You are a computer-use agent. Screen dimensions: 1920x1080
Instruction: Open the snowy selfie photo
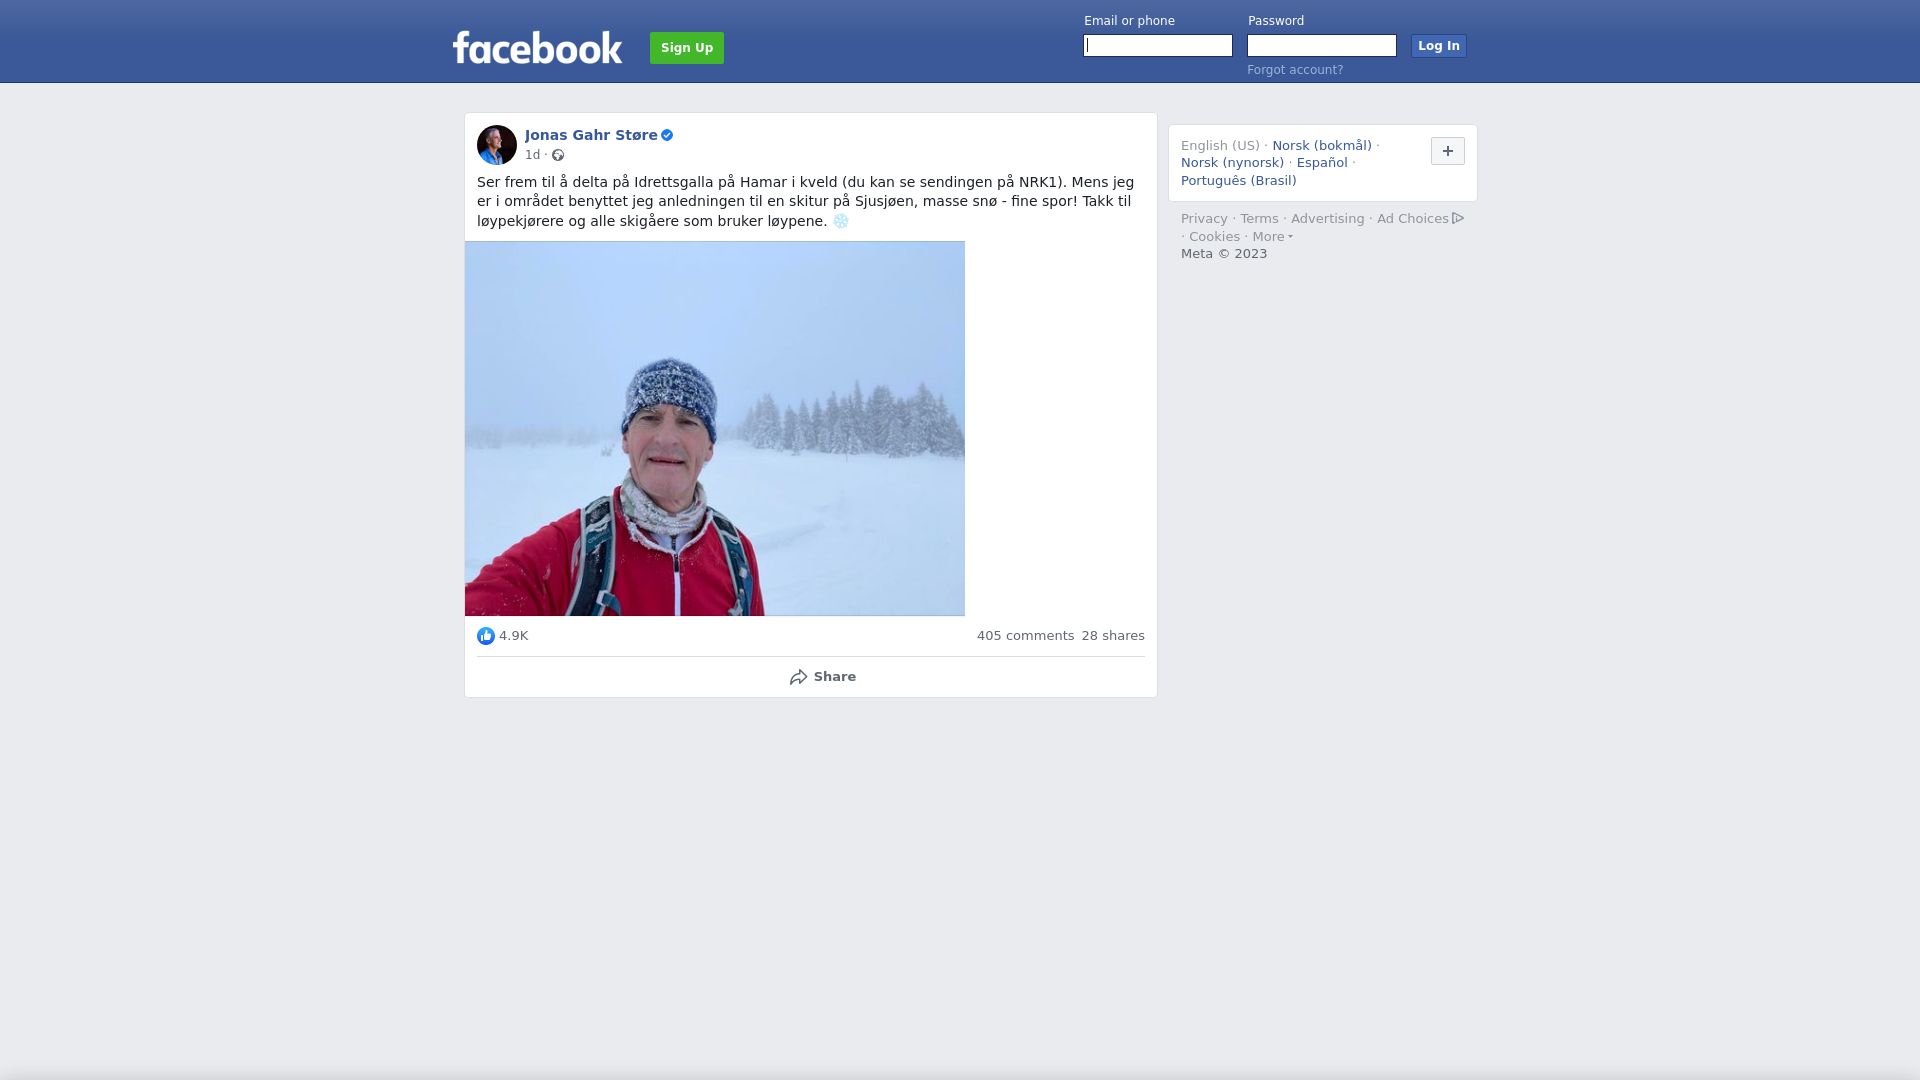(715, 428)
